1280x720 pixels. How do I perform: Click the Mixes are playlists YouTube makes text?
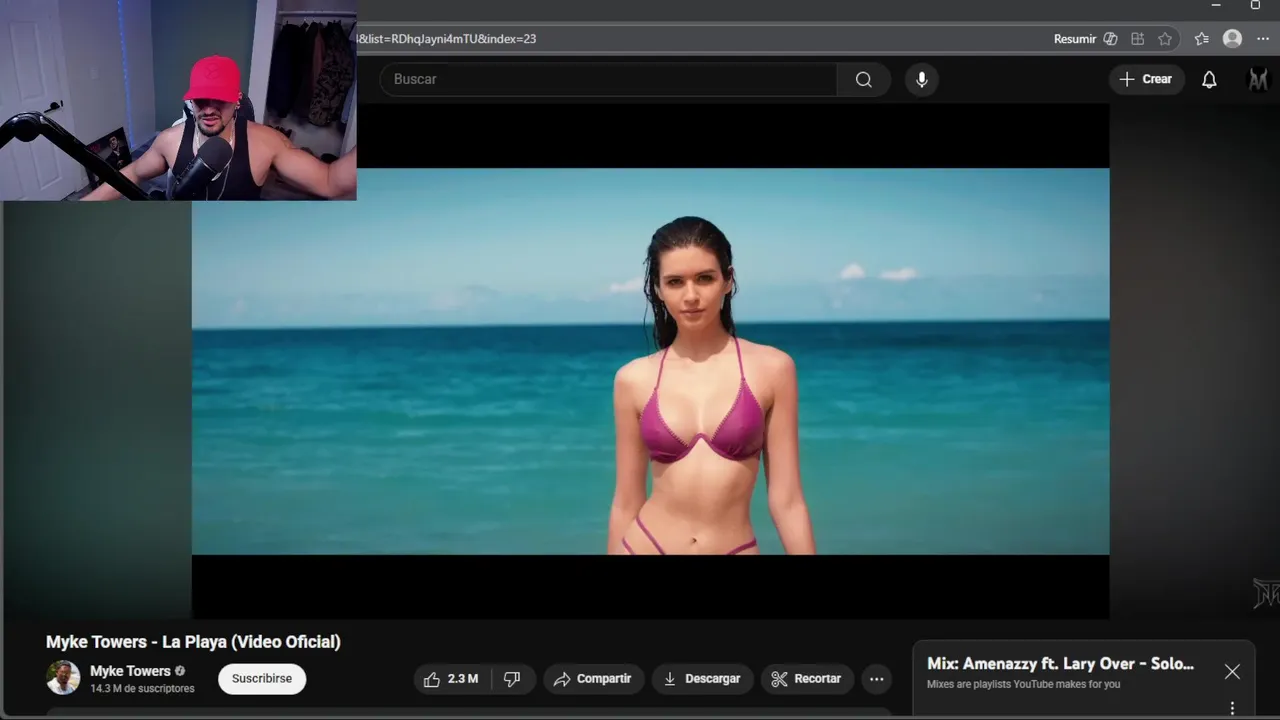coord(1023,685)
